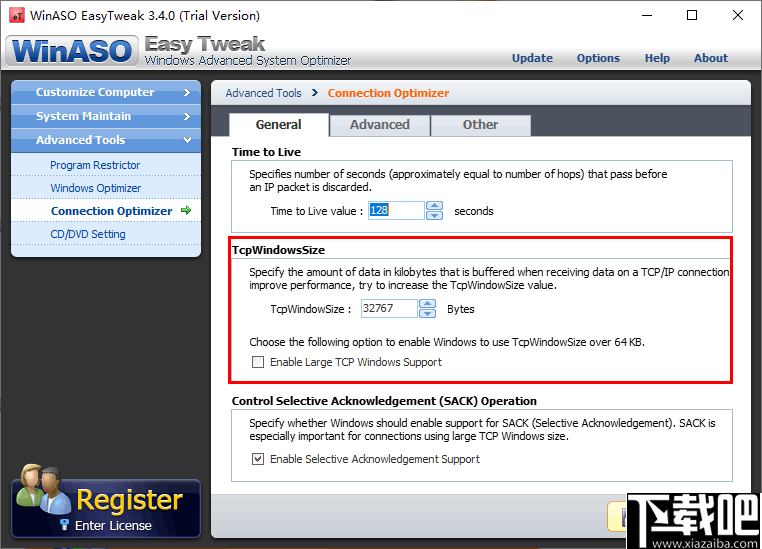Screen dimensions: 762x549
Task: Click the Connection Optimizer breadcrumb title
Action: pos(388,93)
